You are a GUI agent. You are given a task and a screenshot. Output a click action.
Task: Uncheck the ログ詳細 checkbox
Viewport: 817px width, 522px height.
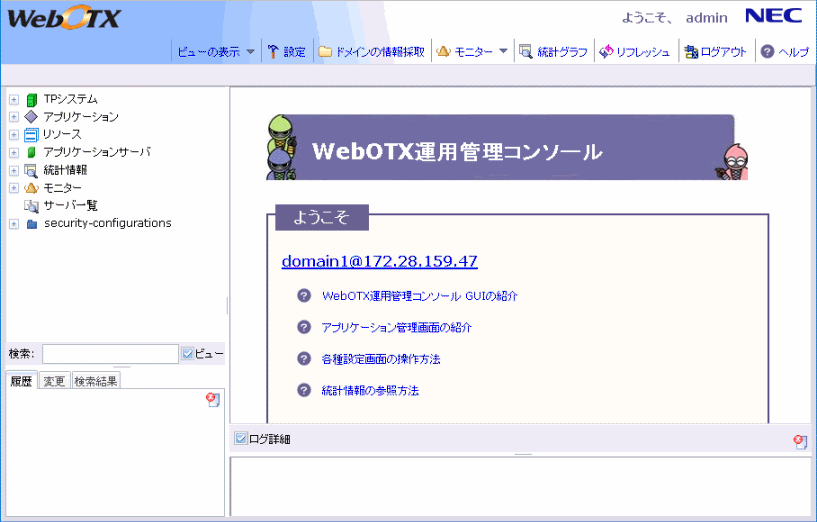240,439
